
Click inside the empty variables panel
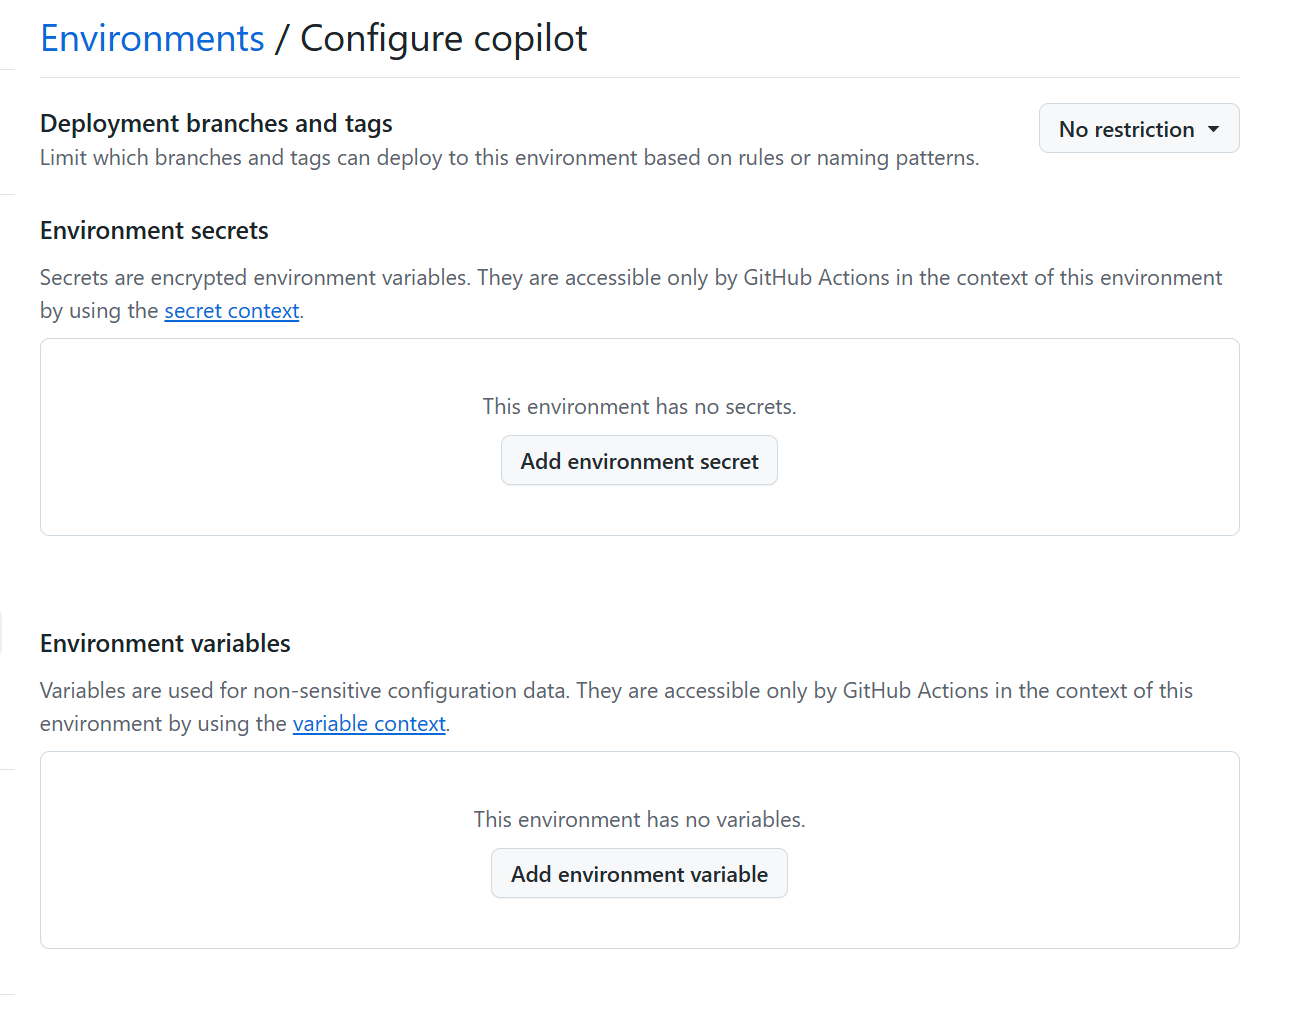coord(639,925)
